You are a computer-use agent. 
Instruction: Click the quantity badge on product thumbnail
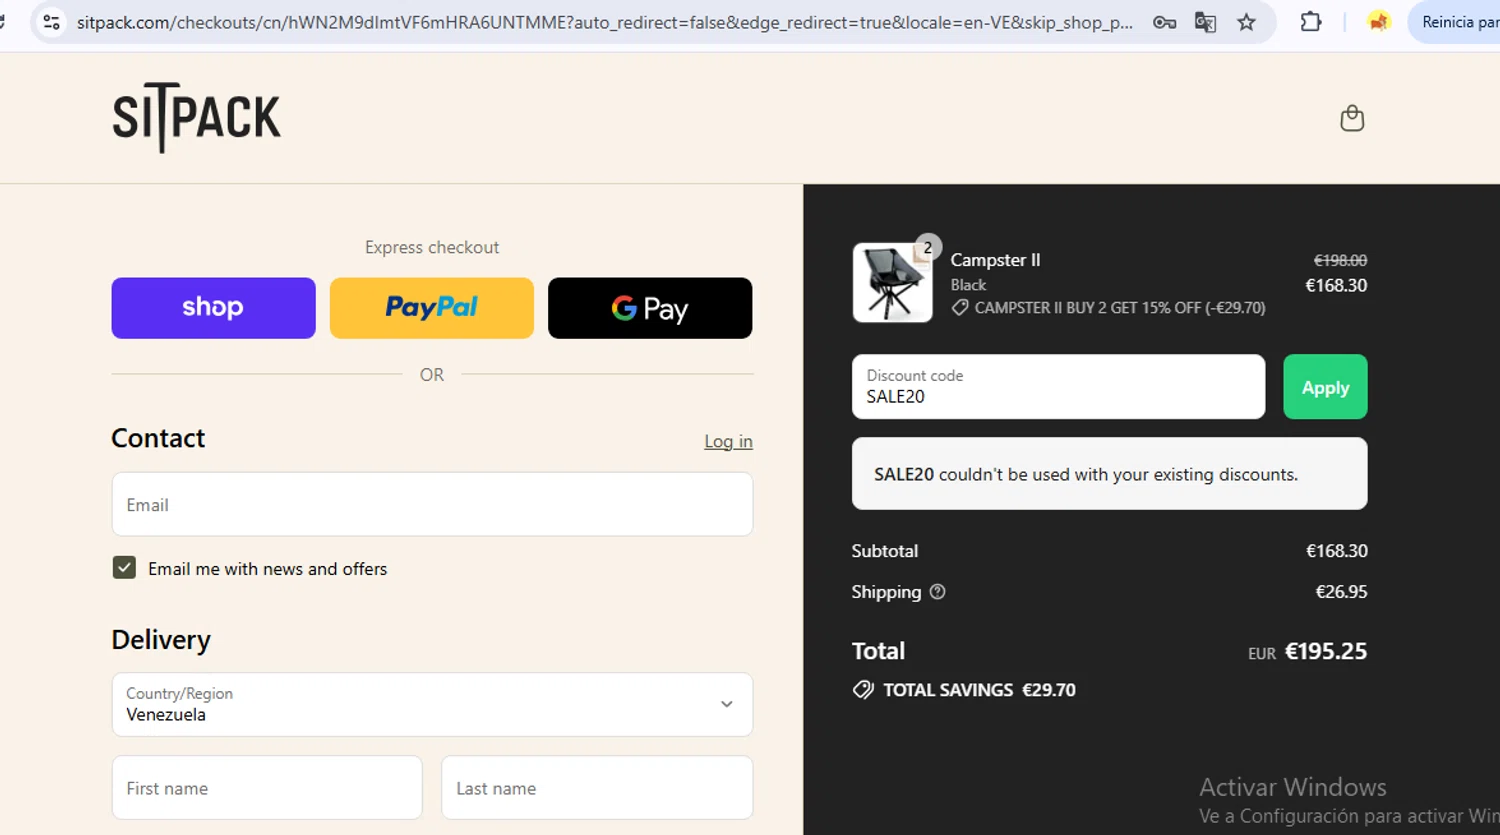928,247
